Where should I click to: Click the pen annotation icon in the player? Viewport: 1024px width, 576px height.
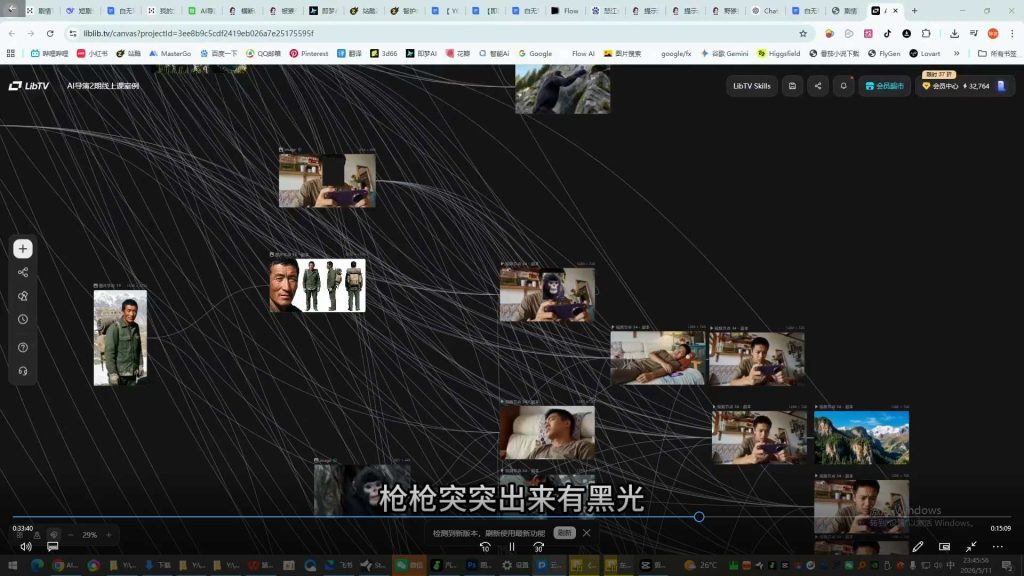918,547
